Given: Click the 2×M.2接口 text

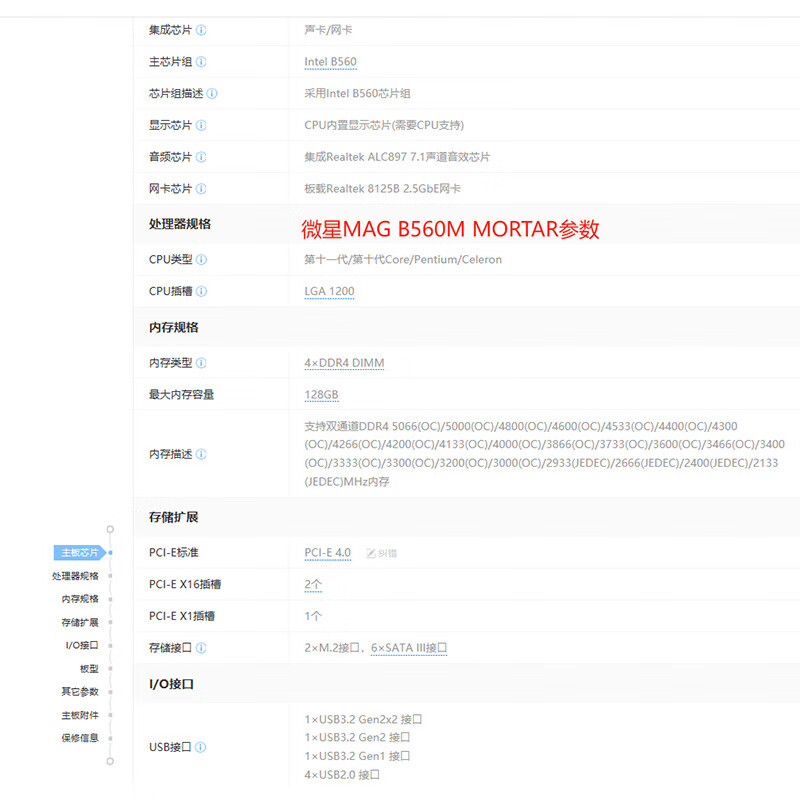Looking at the screenshot, I should (x=332, y=648).
